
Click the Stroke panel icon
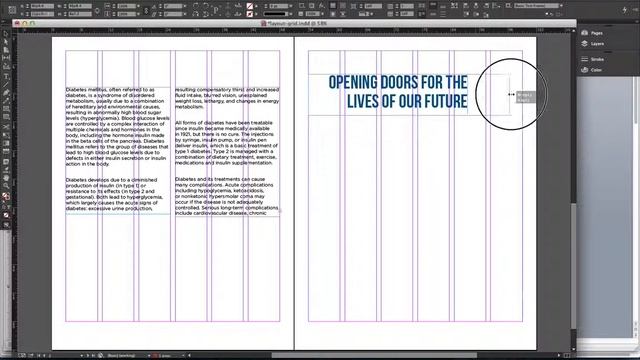click(584, 59)
